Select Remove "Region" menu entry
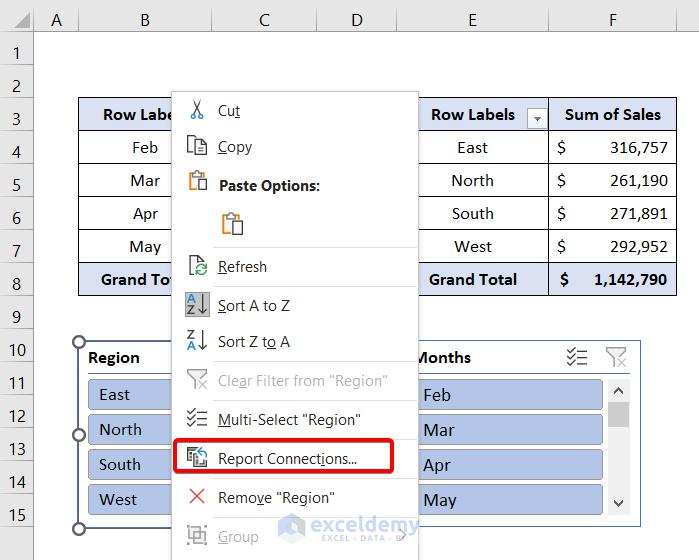 click(x=276, y=497)
